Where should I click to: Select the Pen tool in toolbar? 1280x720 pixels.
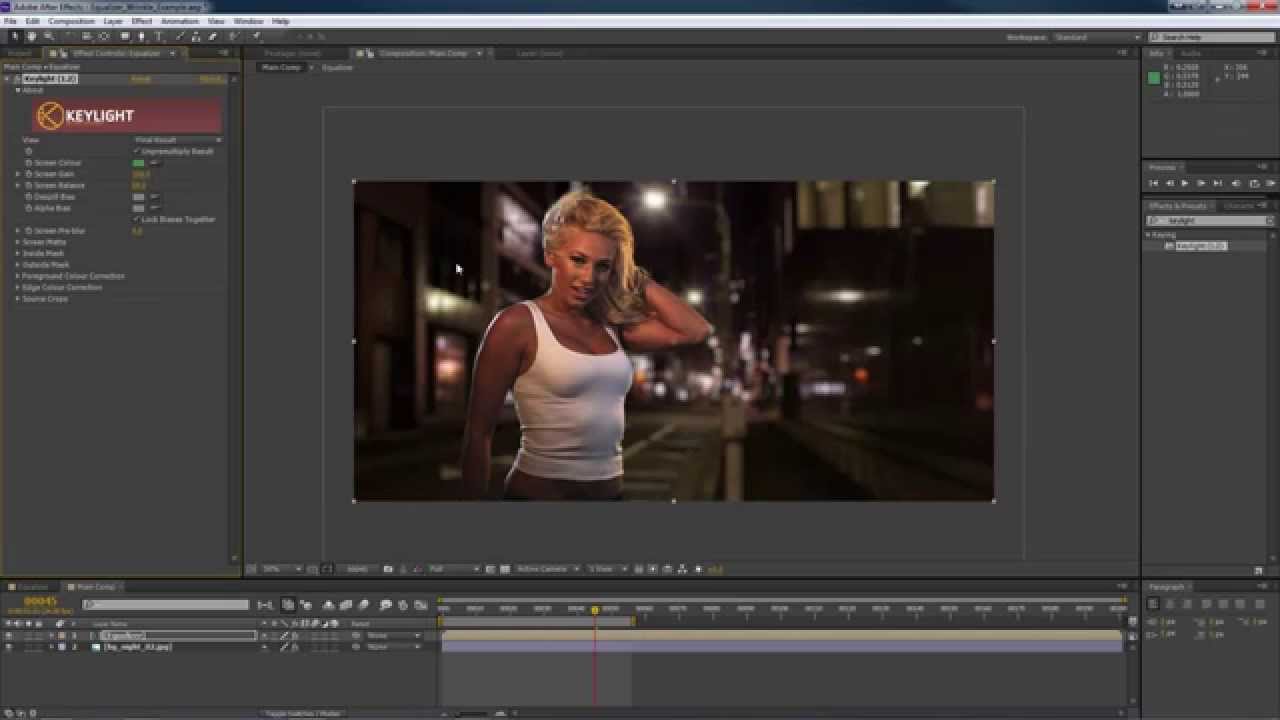coord(141,36)
